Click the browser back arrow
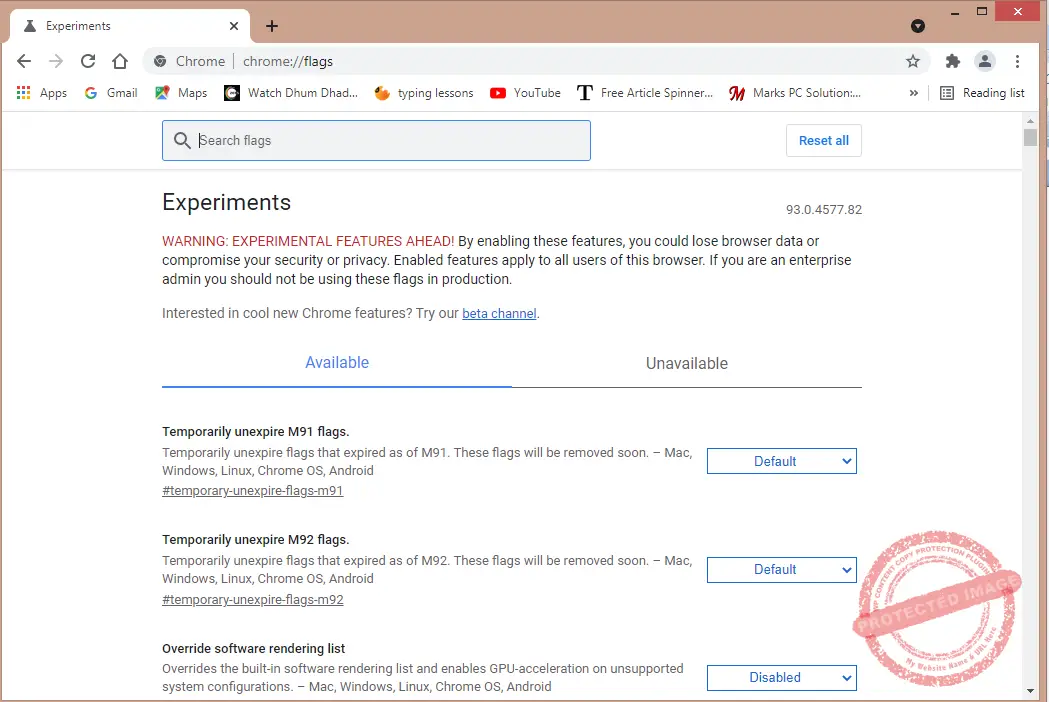The image size is (1049, 702). point(24,61)
